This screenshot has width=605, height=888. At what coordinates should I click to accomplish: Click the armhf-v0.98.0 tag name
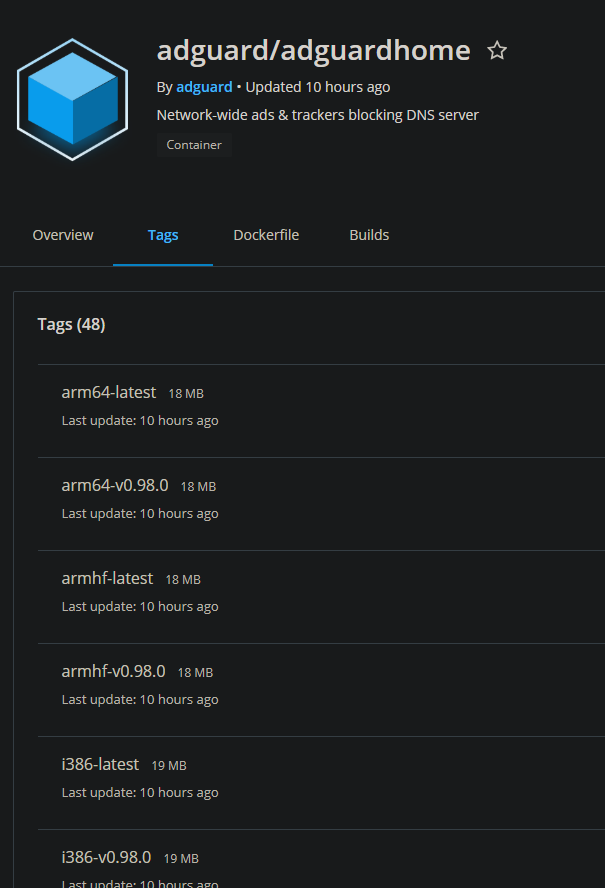(x=113, y=671)
